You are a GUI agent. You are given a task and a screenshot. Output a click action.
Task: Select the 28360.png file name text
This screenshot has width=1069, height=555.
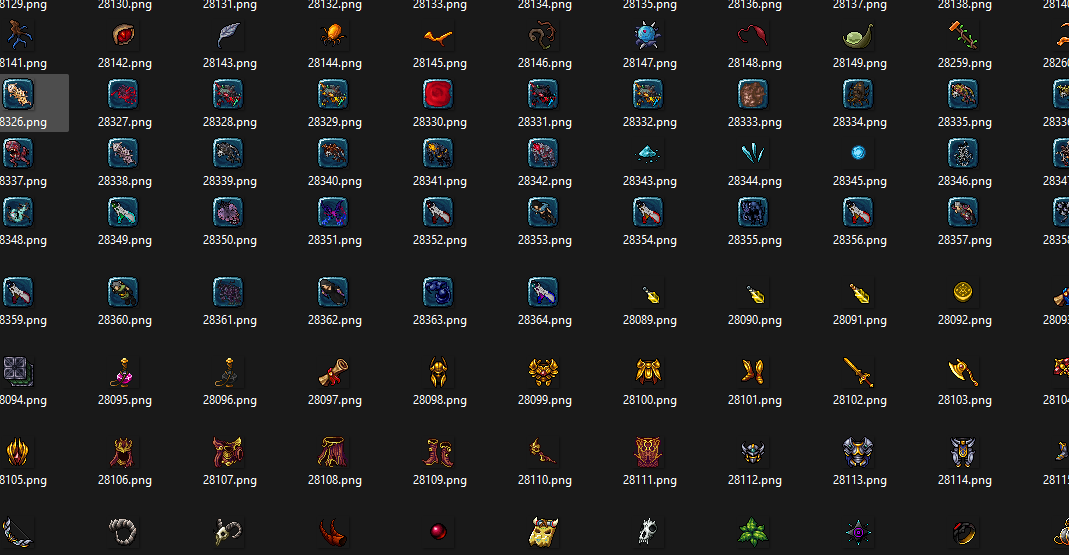(125, 320)
